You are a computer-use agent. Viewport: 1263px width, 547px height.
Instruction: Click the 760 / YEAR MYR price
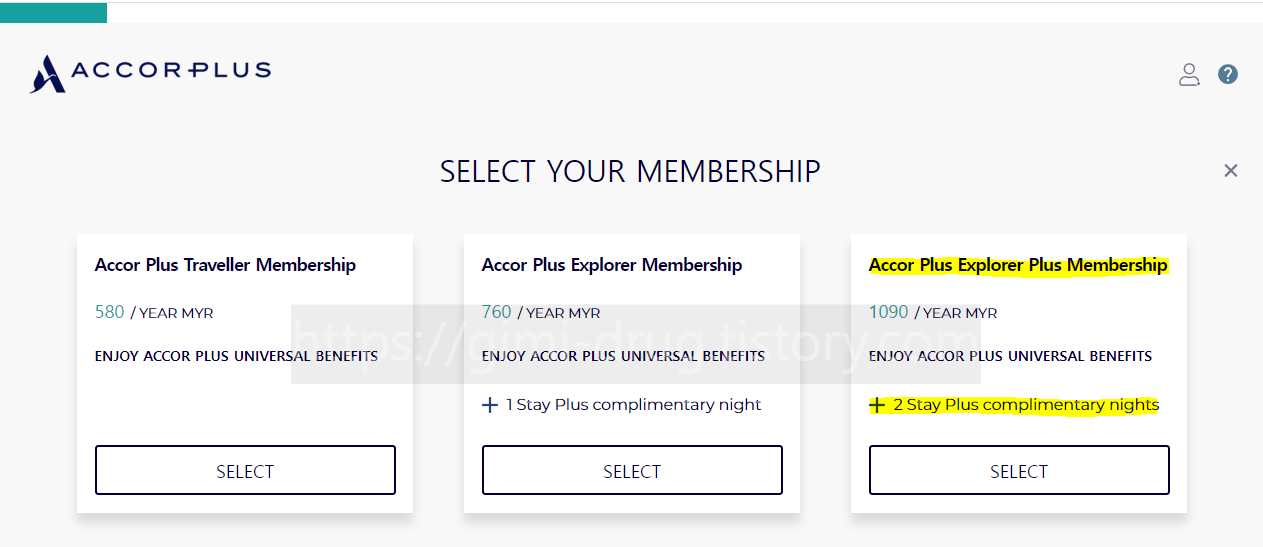[x=541, y=312]
